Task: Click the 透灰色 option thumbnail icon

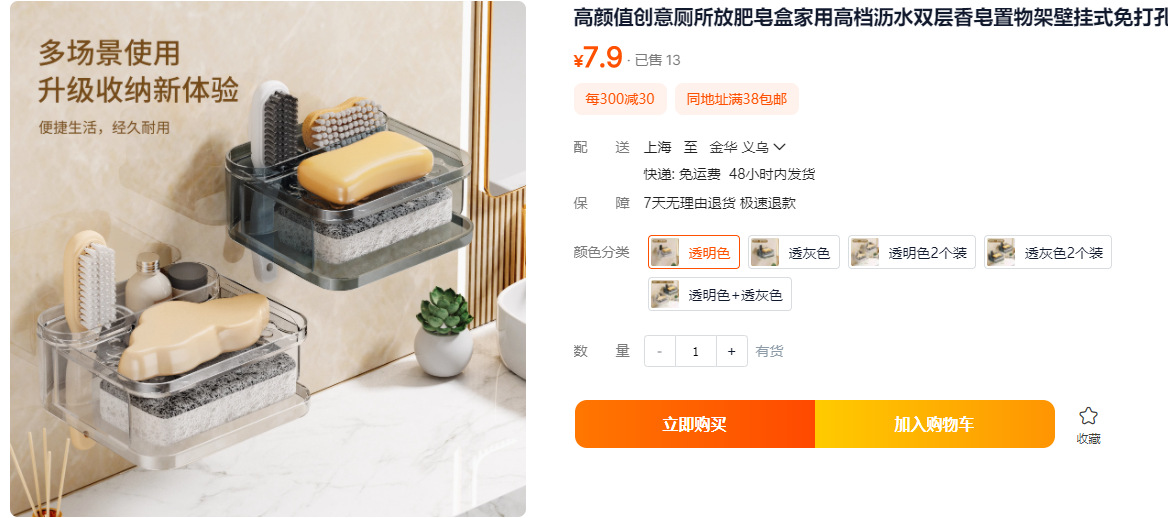Action: [x=765, y=252]
